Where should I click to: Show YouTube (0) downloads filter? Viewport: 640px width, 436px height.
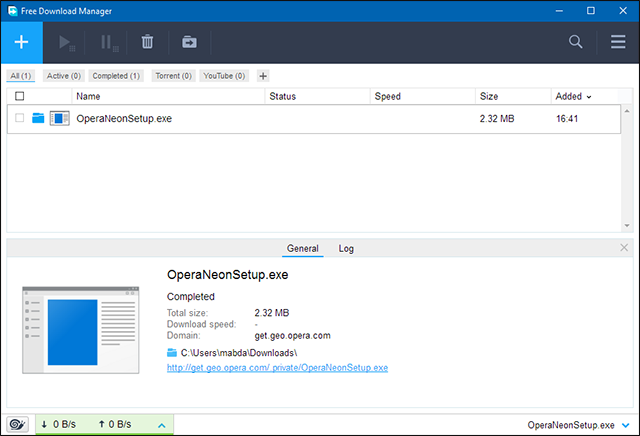pos(224,76)
